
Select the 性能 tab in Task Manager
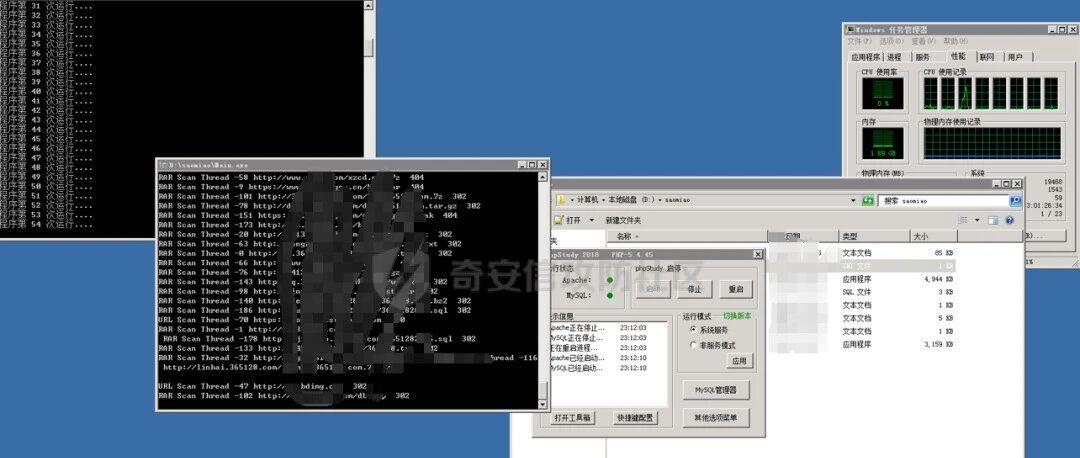(x=958, y=56)
